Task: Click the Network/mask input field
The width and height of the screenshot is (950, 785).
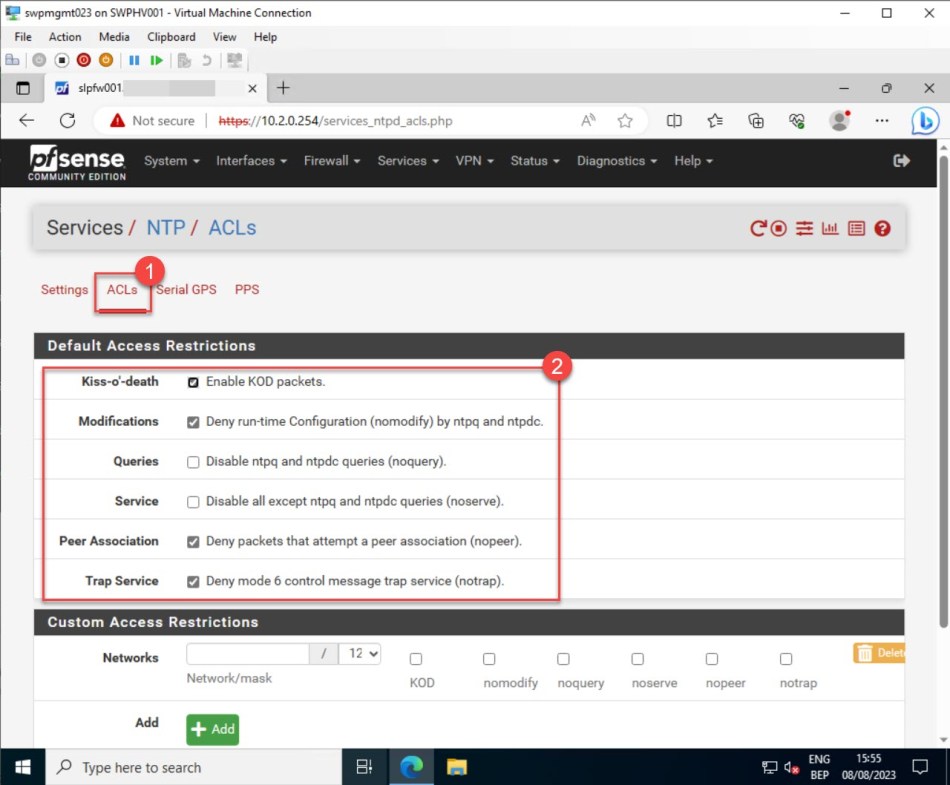Action: pos(247,653)
